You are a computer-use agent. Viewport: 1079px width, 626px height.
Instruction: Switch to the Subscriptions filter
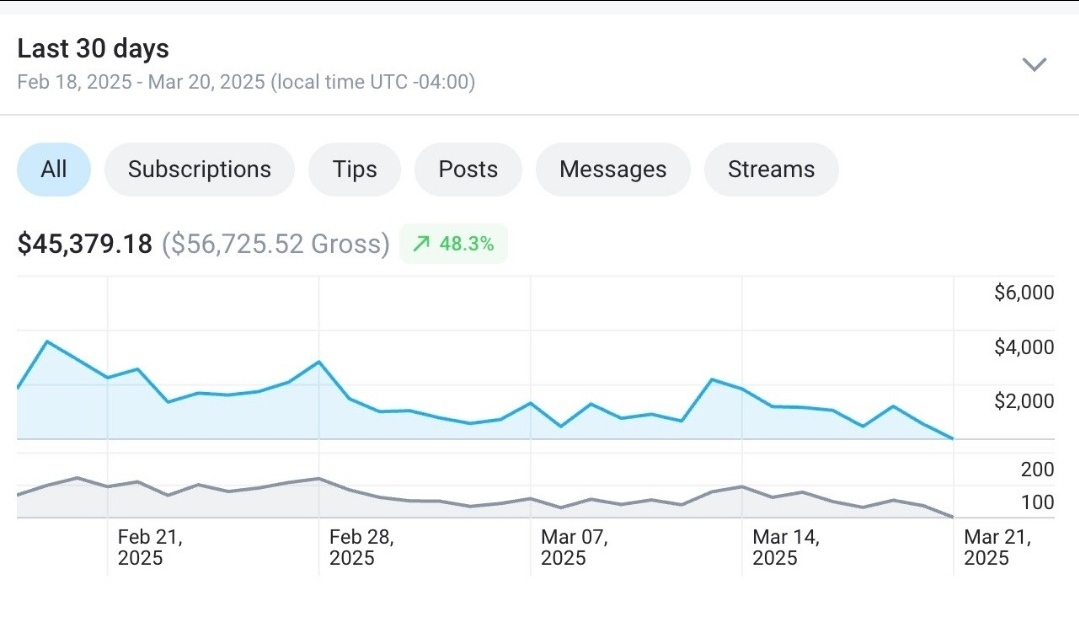pos(200,169)
